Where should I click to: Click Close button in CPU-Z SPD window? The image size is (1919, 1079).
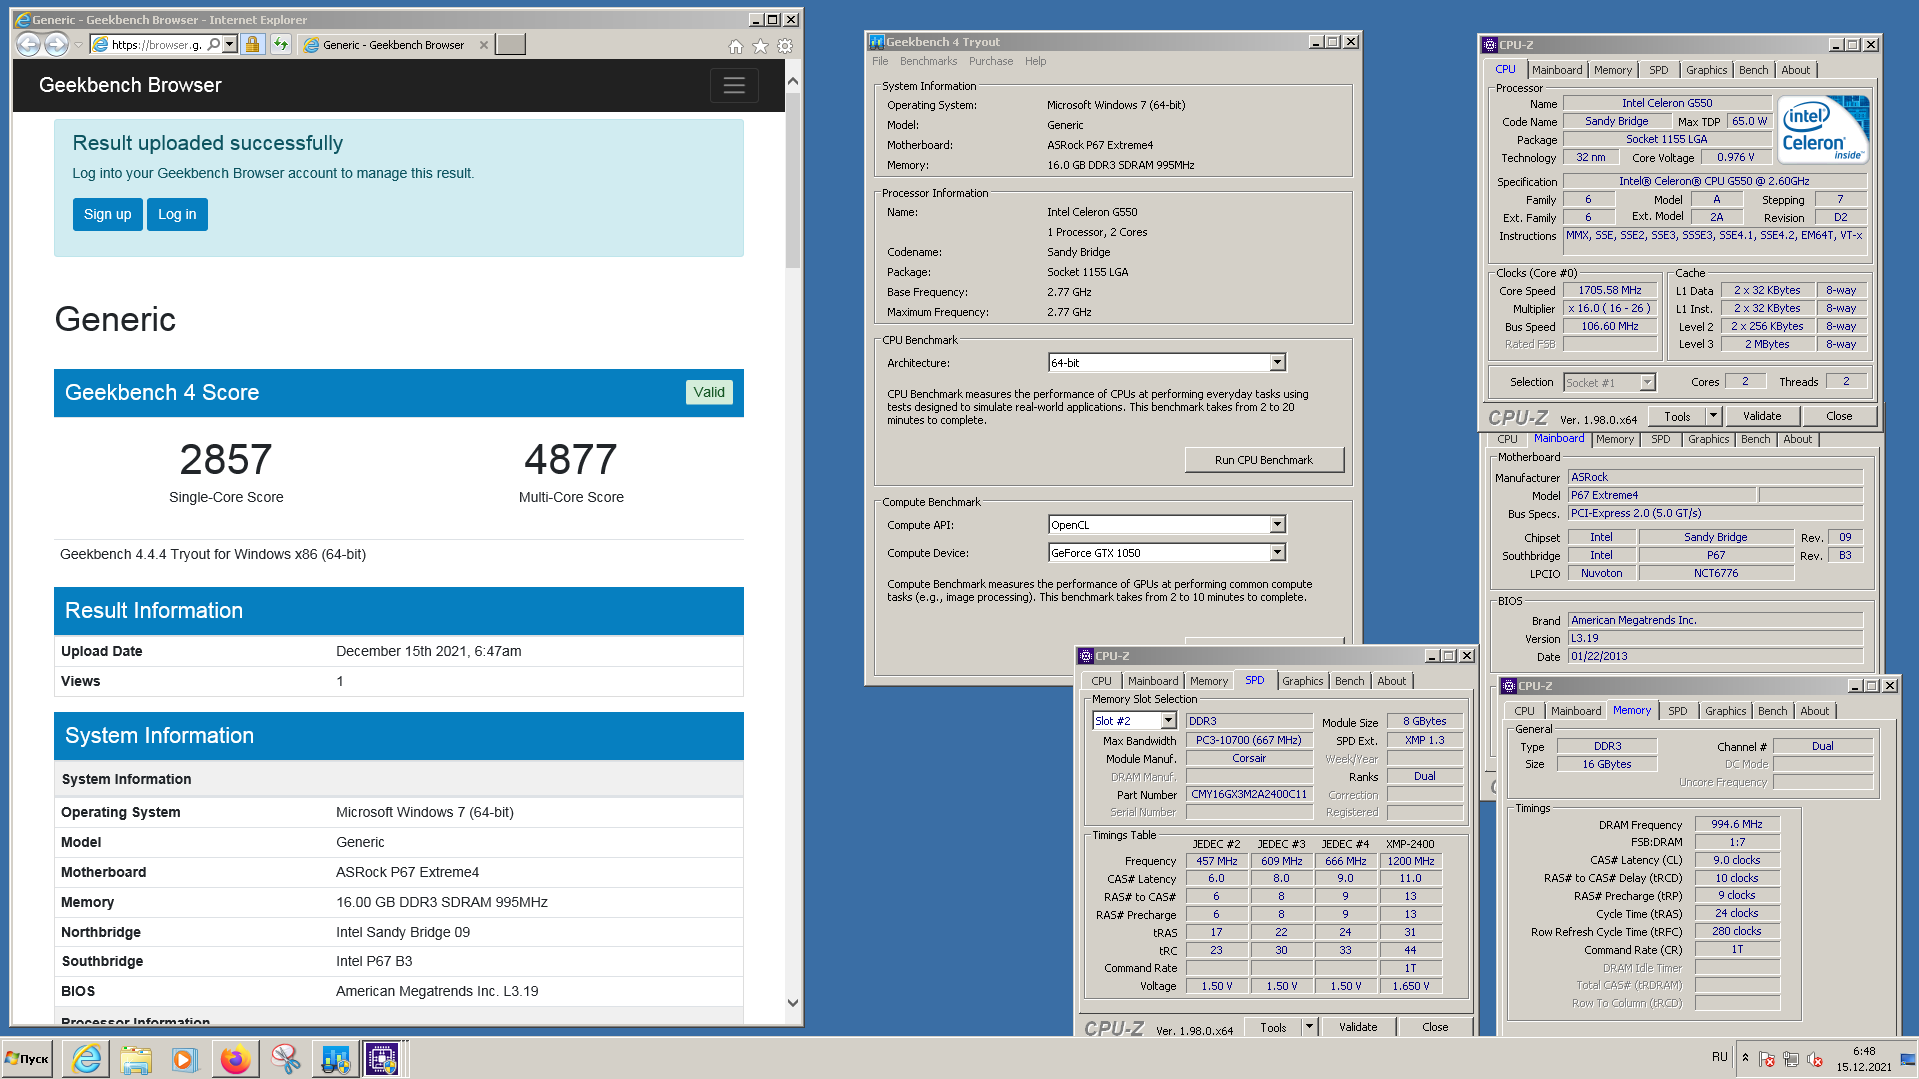click(x=1434, y=1027)
